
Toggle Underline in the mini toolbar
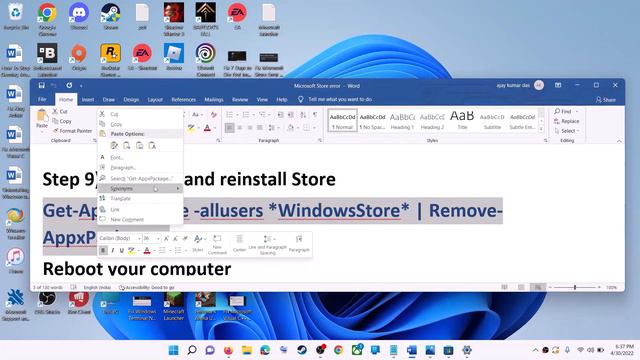point(122,250)
